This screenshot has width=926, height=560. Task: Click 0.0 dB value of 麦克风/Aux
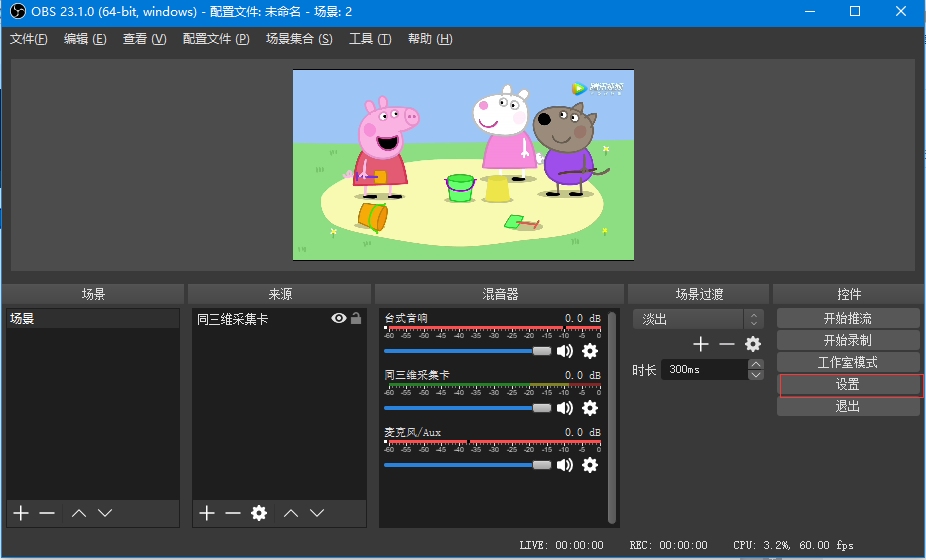(582, 432)
